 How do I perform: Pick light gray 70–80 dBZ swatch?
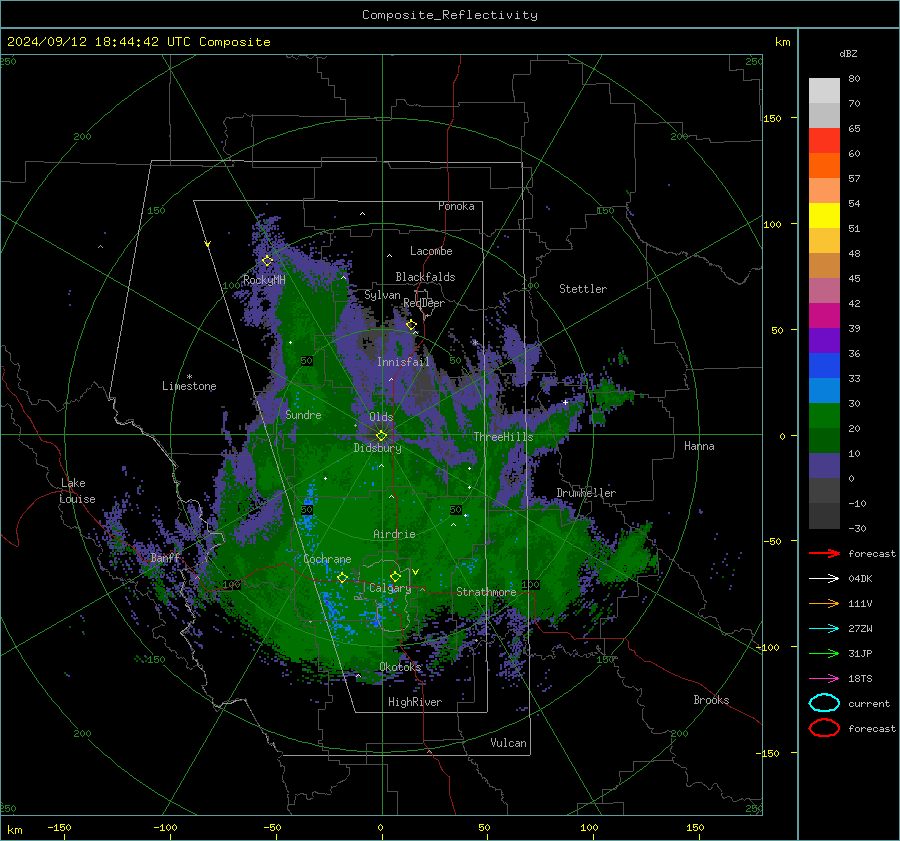tap(824, 91)
